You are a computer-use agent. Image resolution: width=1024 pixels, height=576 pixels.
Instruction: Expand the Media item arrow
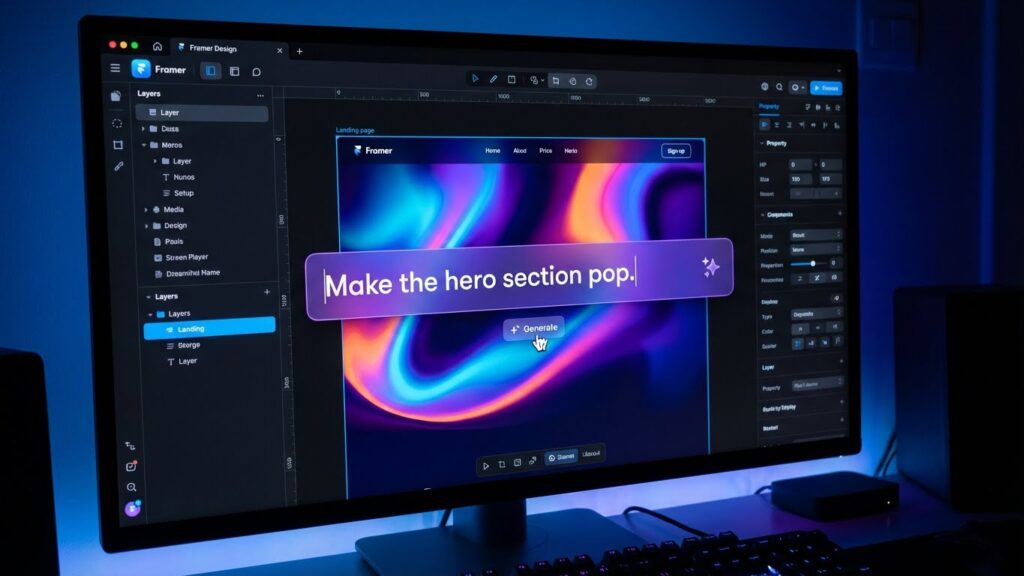[146, 210]
